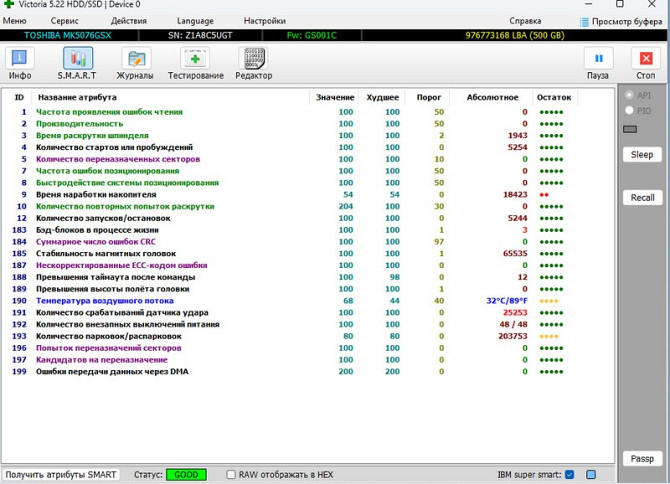Click the SN: Z1A8C5UGT serial label

(200, 35)
